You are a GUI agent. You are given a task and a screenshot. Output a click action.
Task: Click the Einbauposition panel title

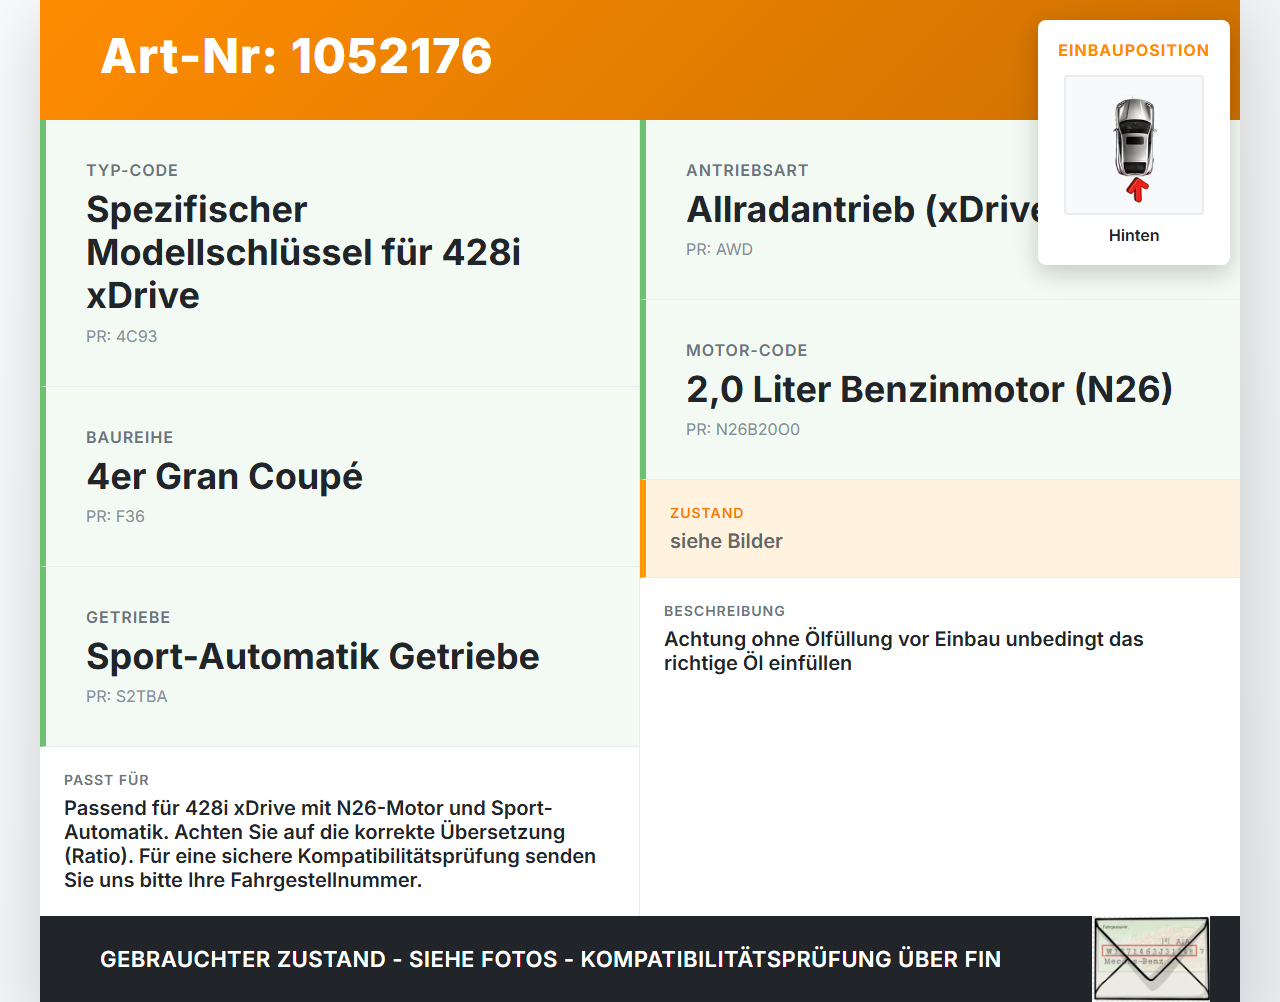click(1134, 50)
